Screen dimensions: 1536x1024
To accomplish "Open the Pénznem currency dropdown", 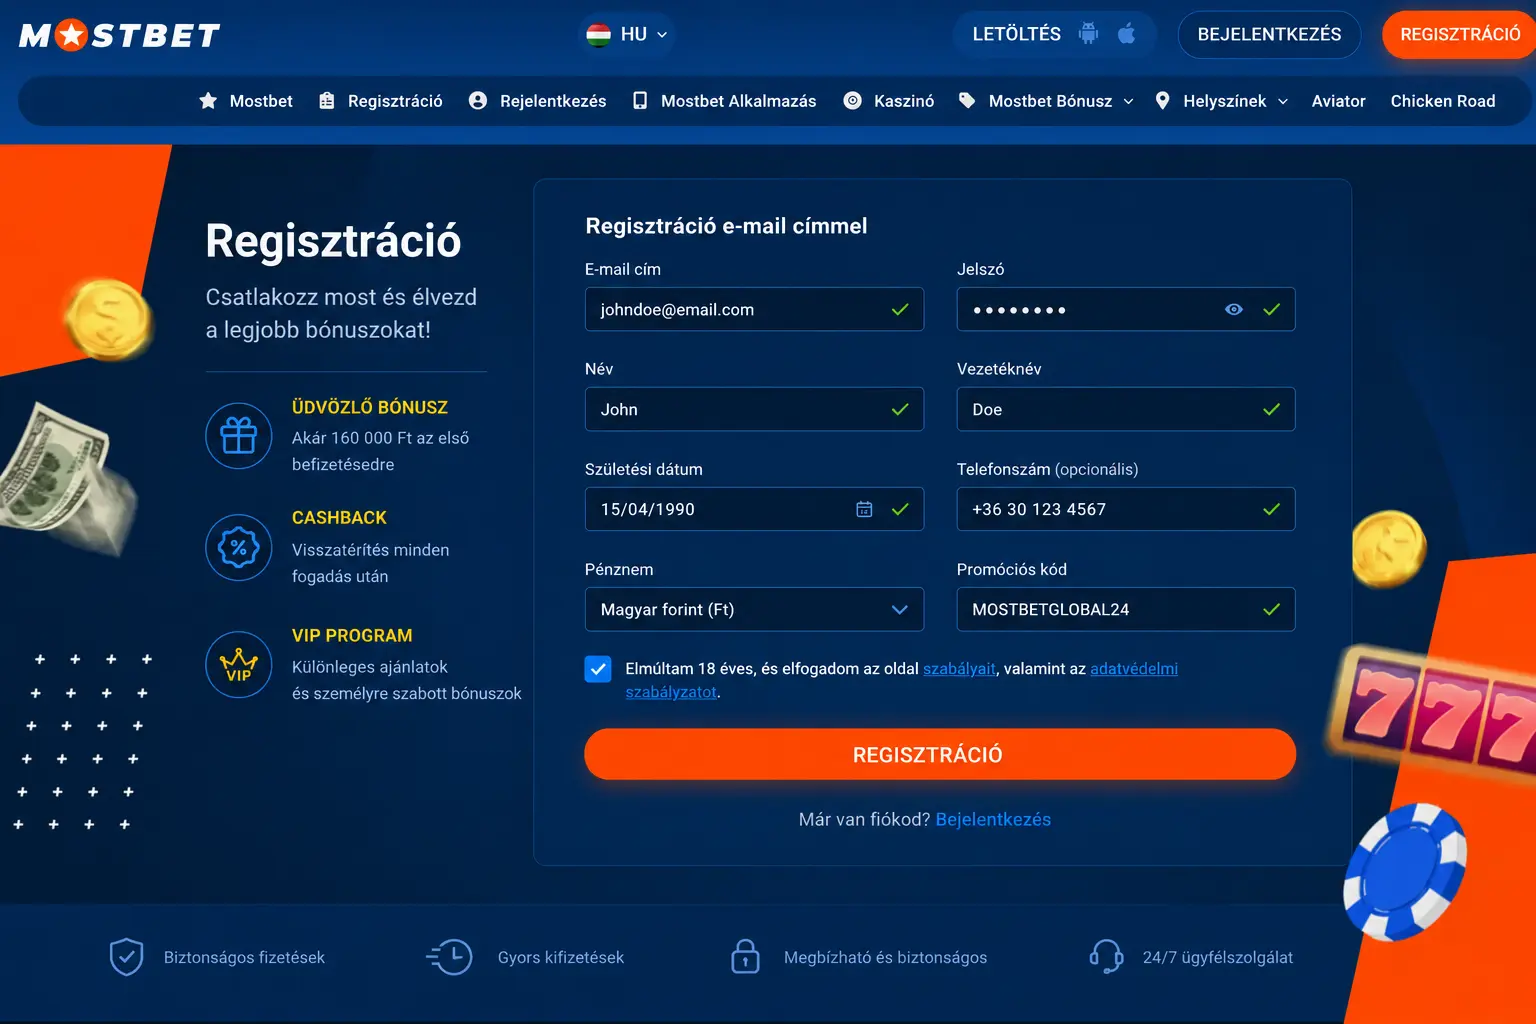I will point(754,609).
